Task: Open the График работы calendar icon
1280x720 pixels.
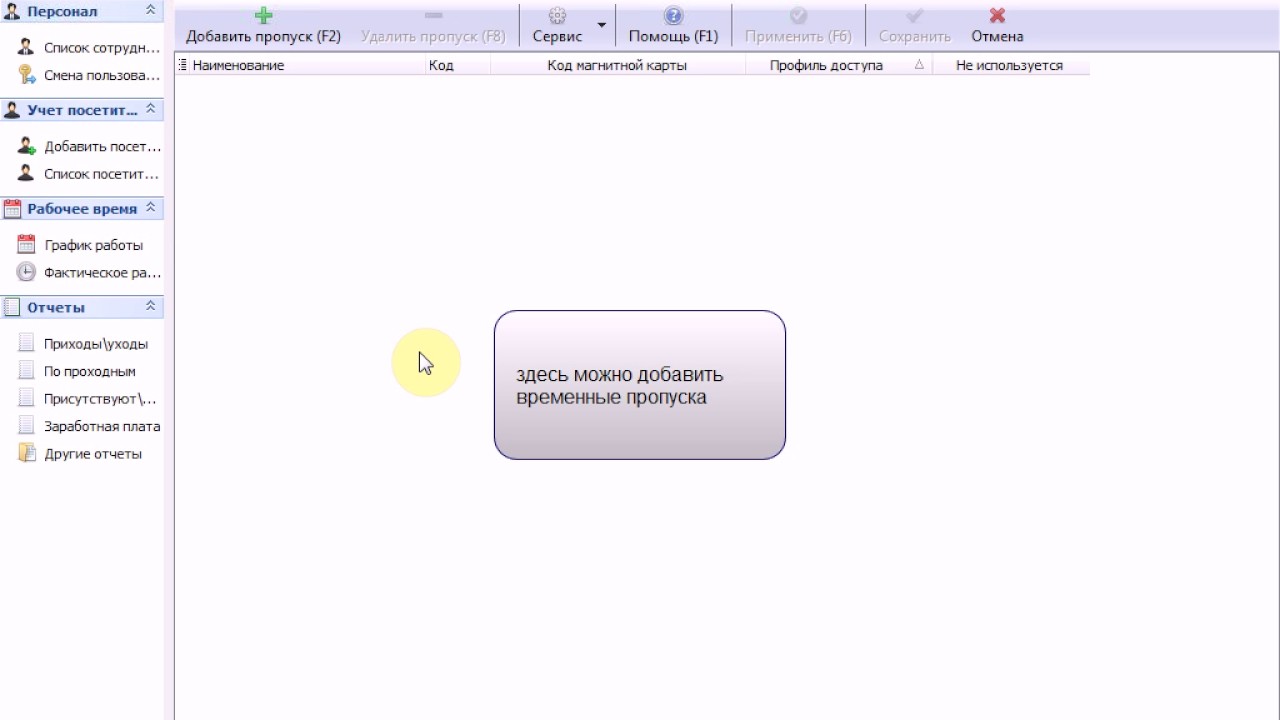Action: [x=26, y=244]
